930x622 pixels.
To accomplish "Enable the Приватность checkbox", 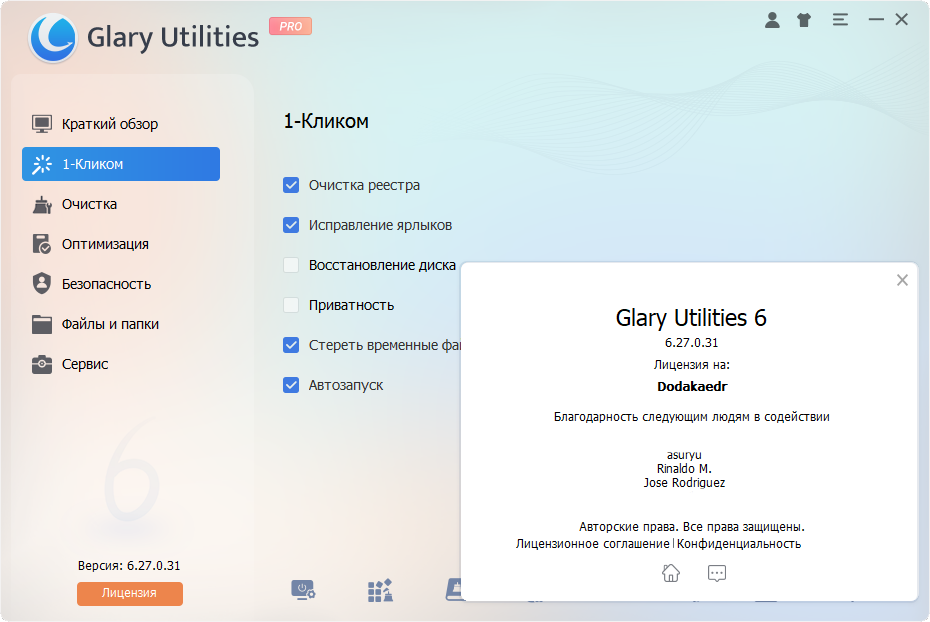I will pyautogui.click(x=291, y=305).
